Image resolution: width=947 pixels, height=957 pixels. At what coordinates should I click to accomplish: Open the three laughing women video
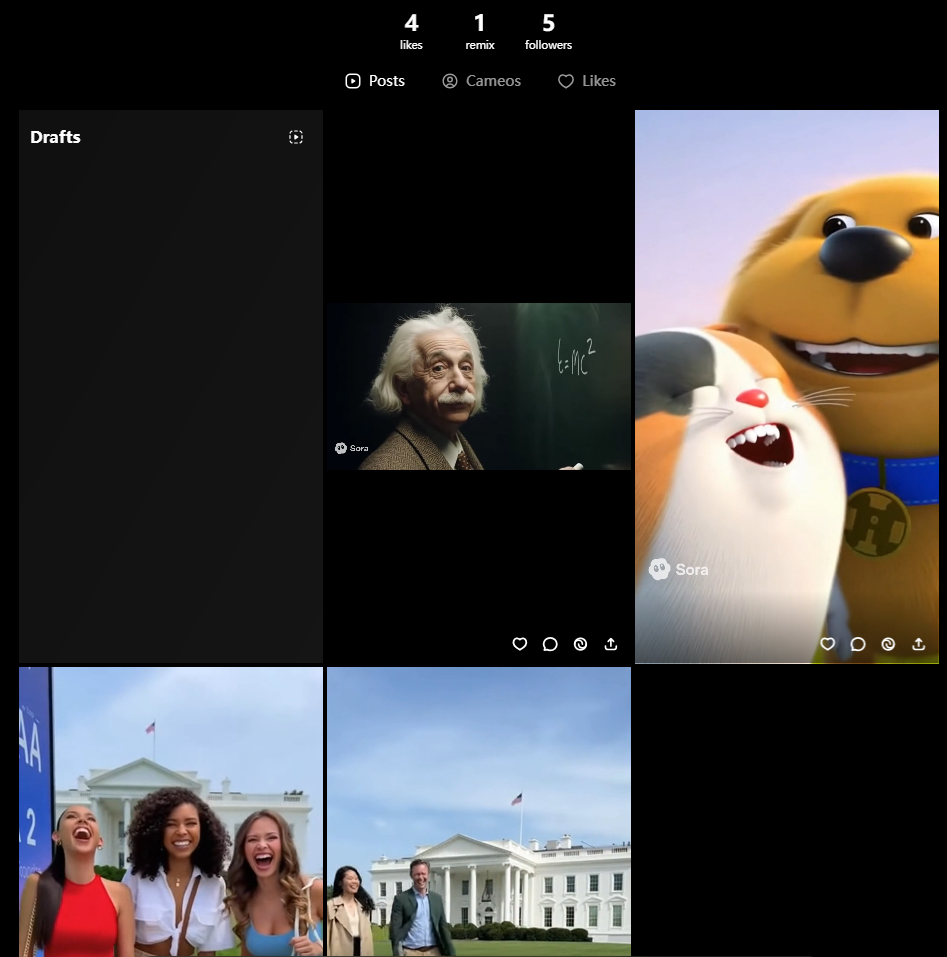pyautogui.click(x=171, y=812)
